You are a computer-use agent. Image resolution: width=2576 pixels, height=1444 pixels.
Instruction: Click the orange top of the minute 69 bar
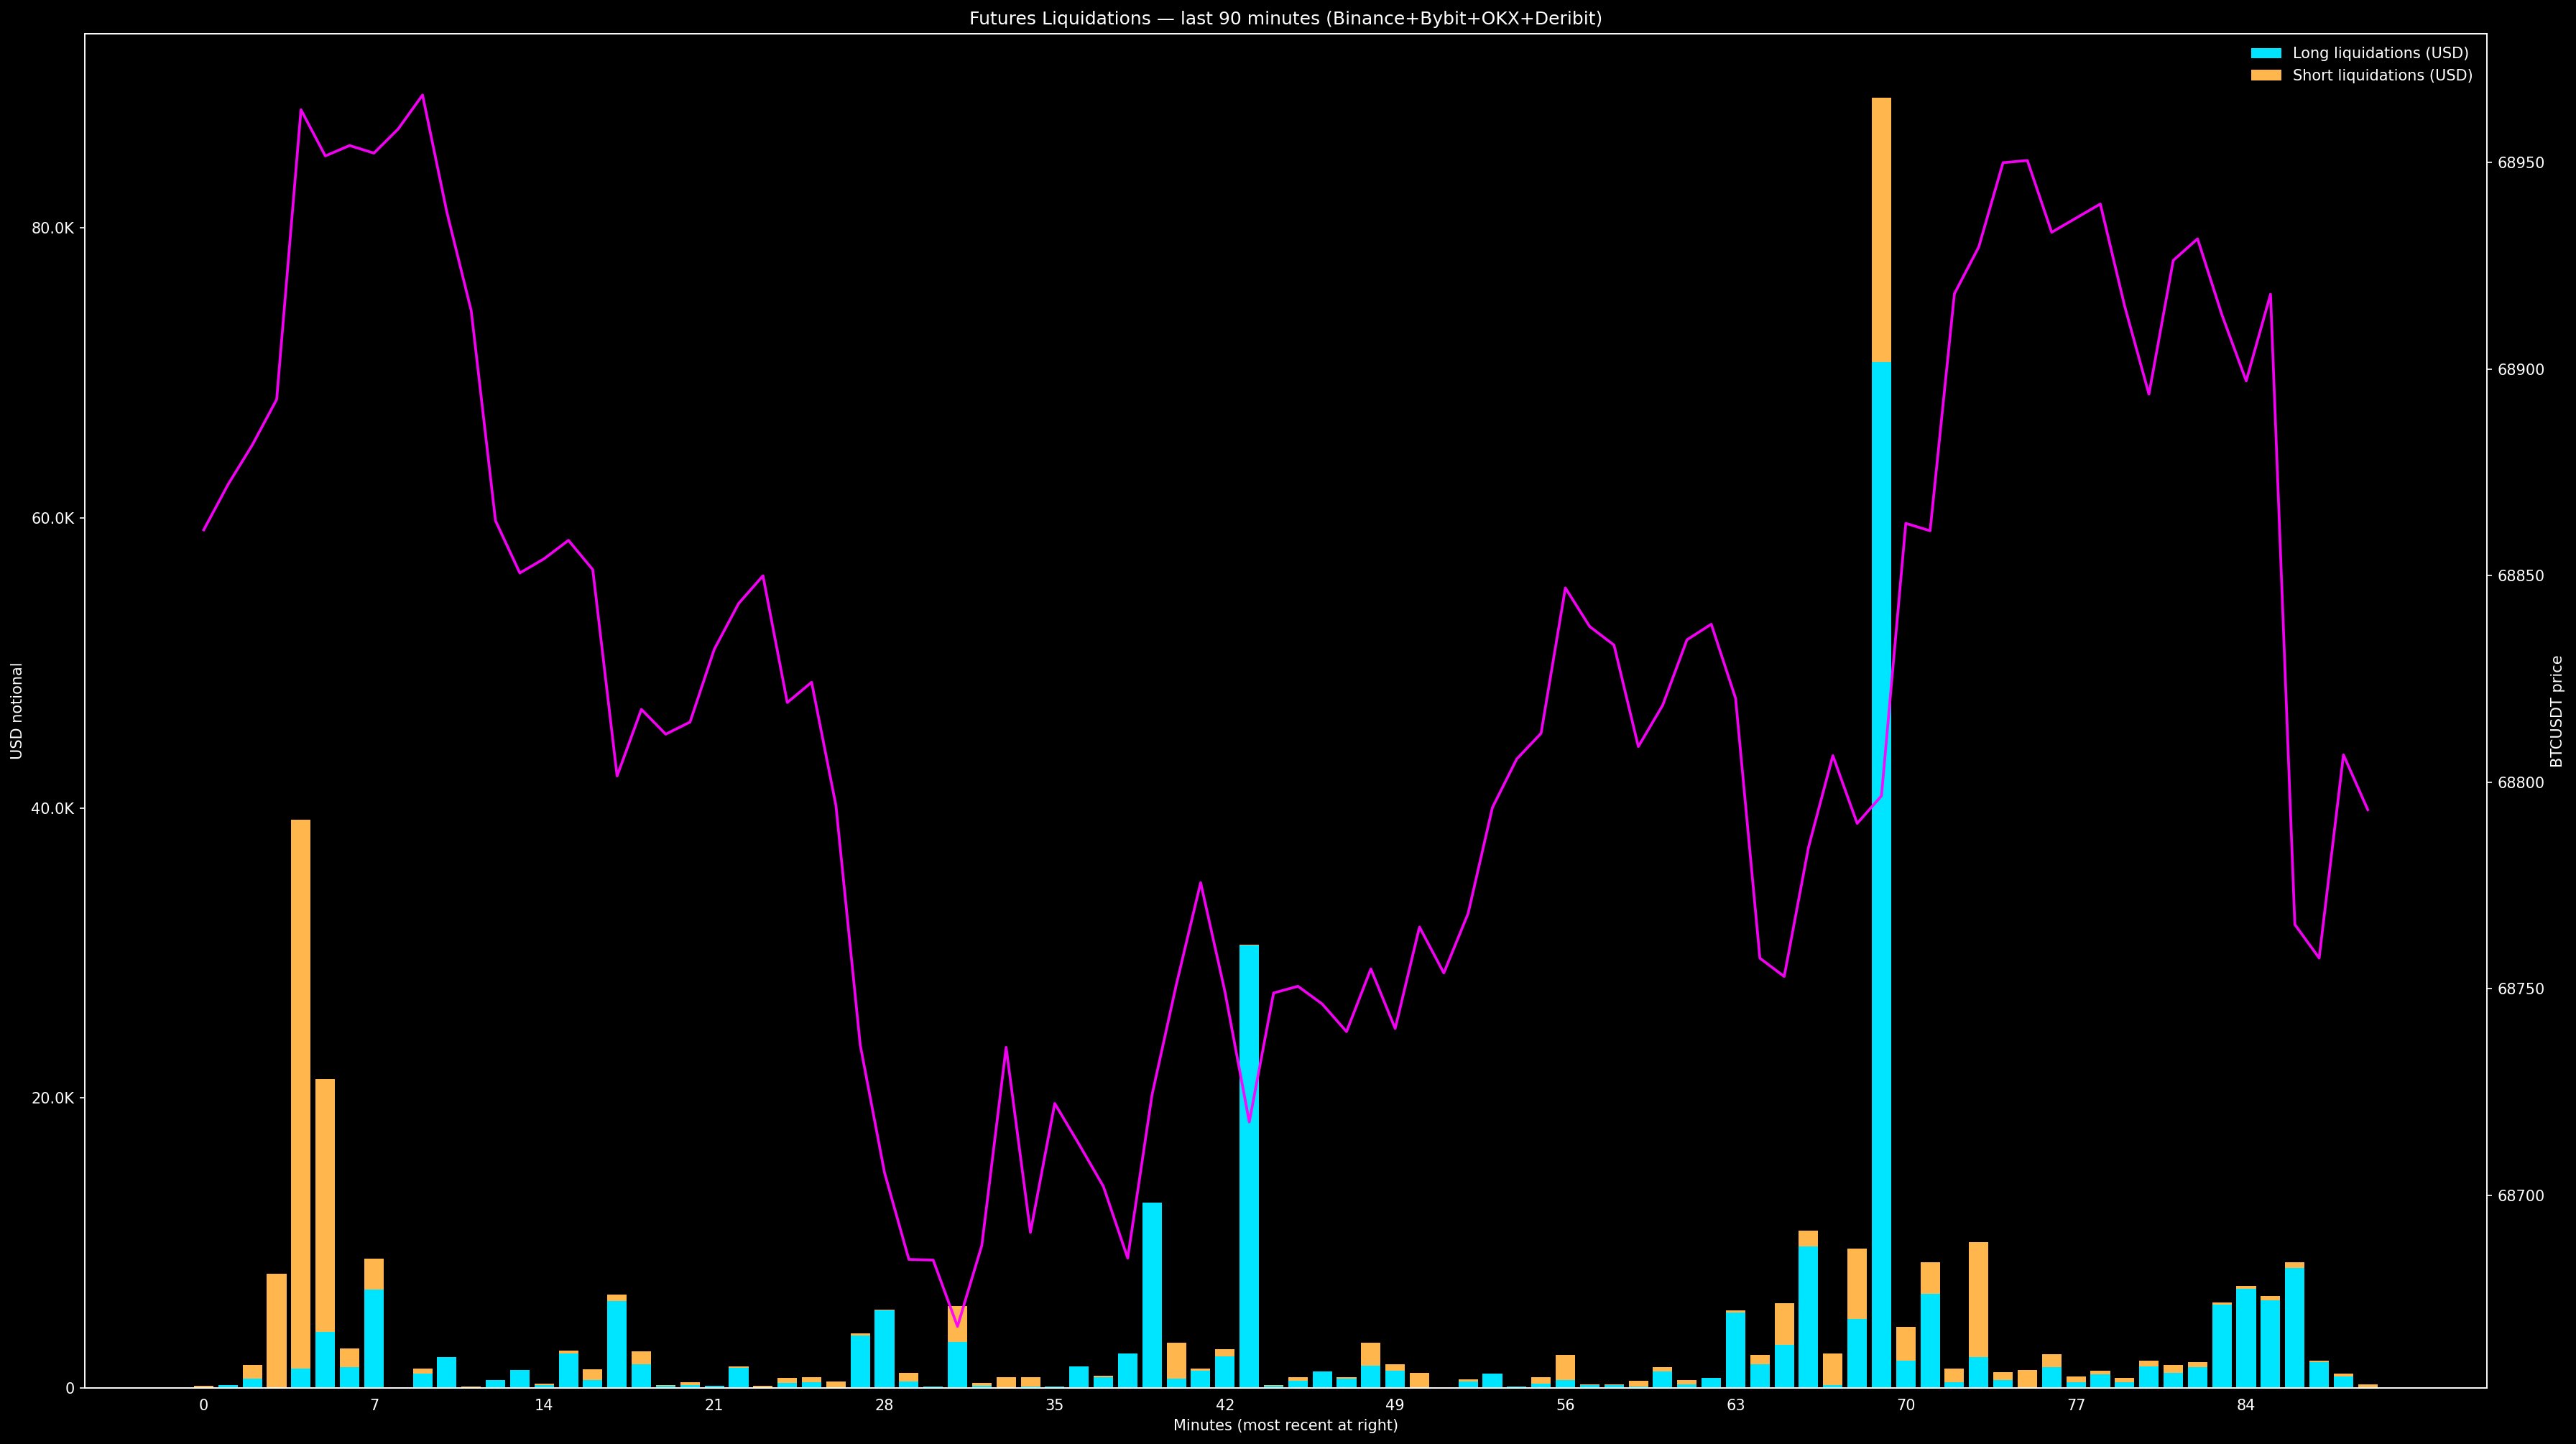[1881, 230]
